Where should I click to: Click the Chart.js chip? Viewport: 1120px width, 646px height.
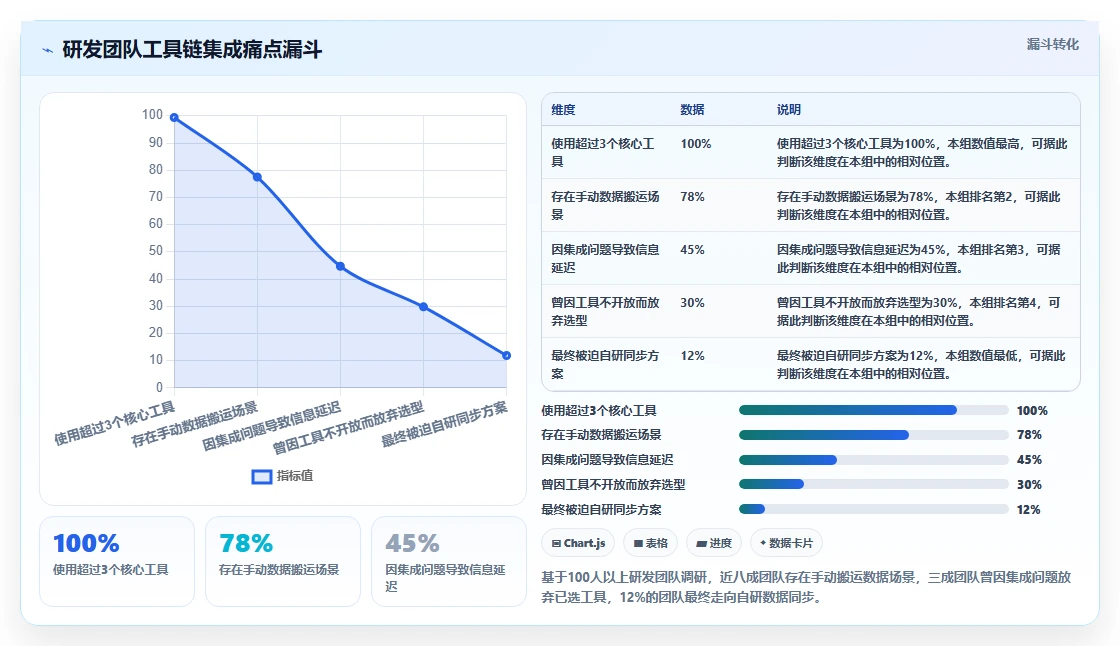pos(578,543)
